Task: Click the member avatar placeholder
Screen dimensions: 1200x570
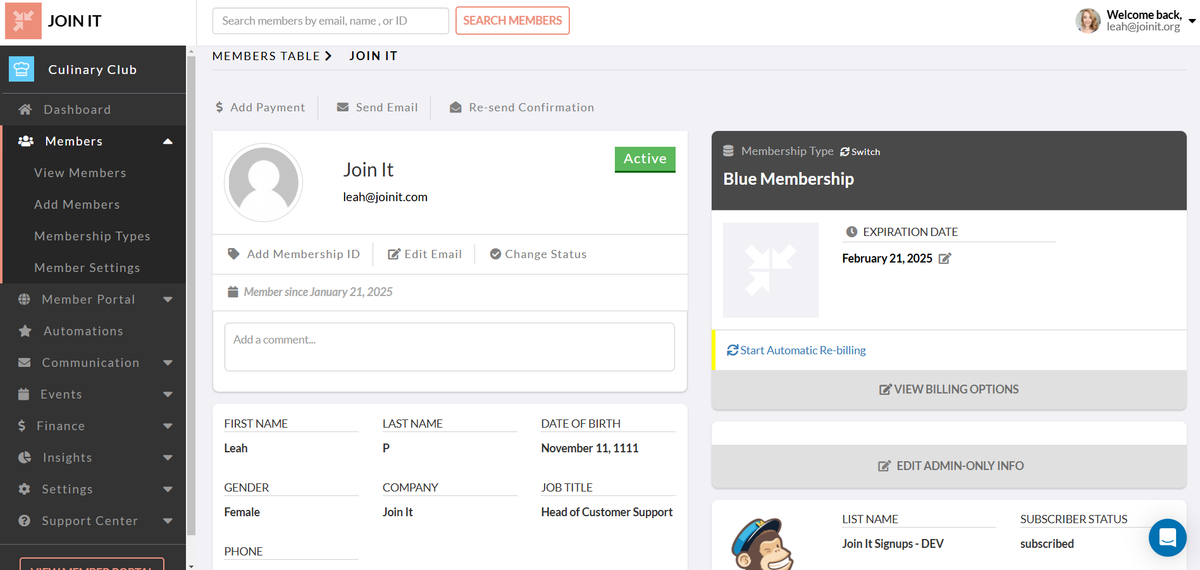Action: click(x=264, y=182)
